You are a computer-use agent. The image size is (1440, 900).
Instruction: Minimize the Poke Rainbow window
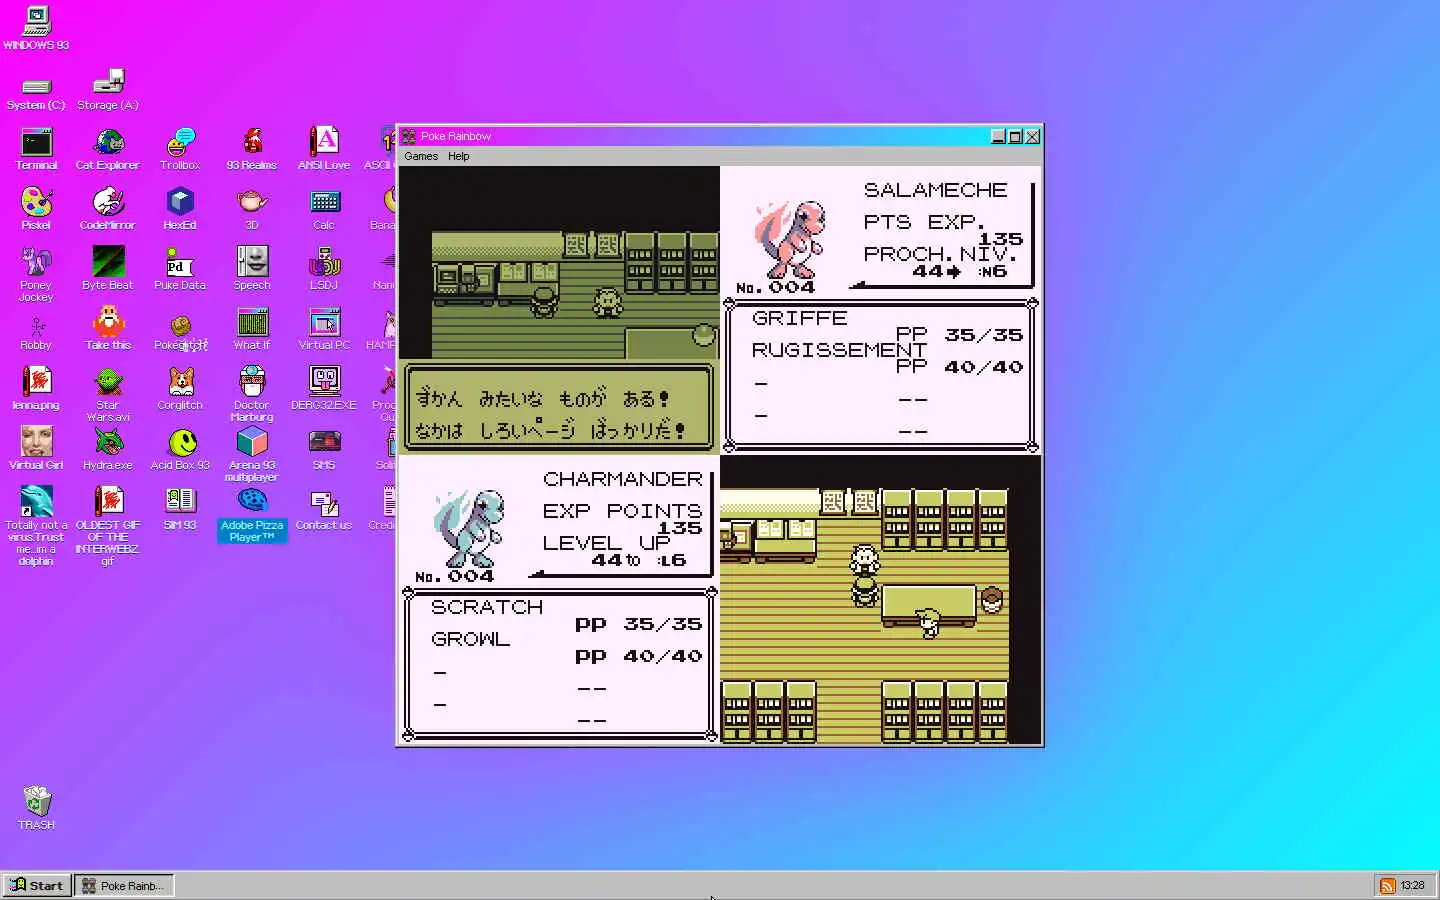tap(998, 136)
